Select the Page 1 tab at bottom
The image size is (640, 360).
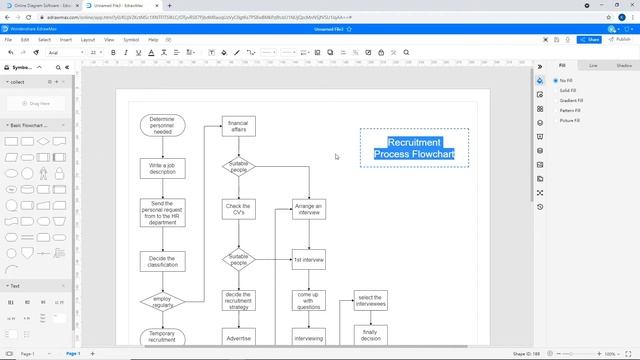coord(73,354)
